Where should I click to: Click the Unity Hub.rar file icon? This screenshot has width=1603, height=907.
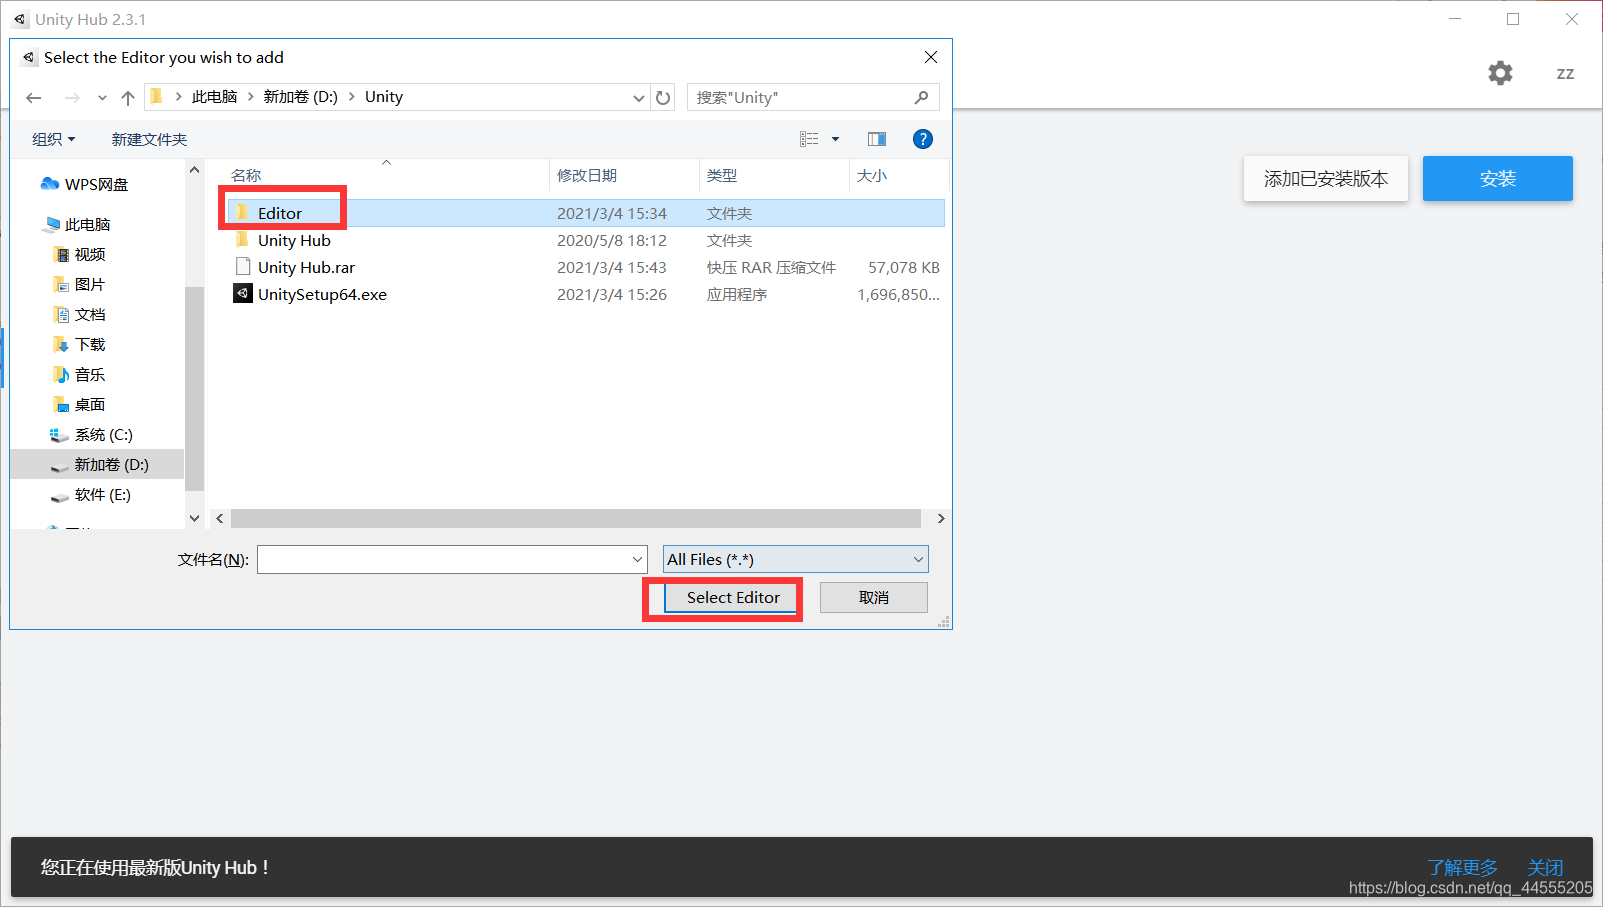point(242,266)
